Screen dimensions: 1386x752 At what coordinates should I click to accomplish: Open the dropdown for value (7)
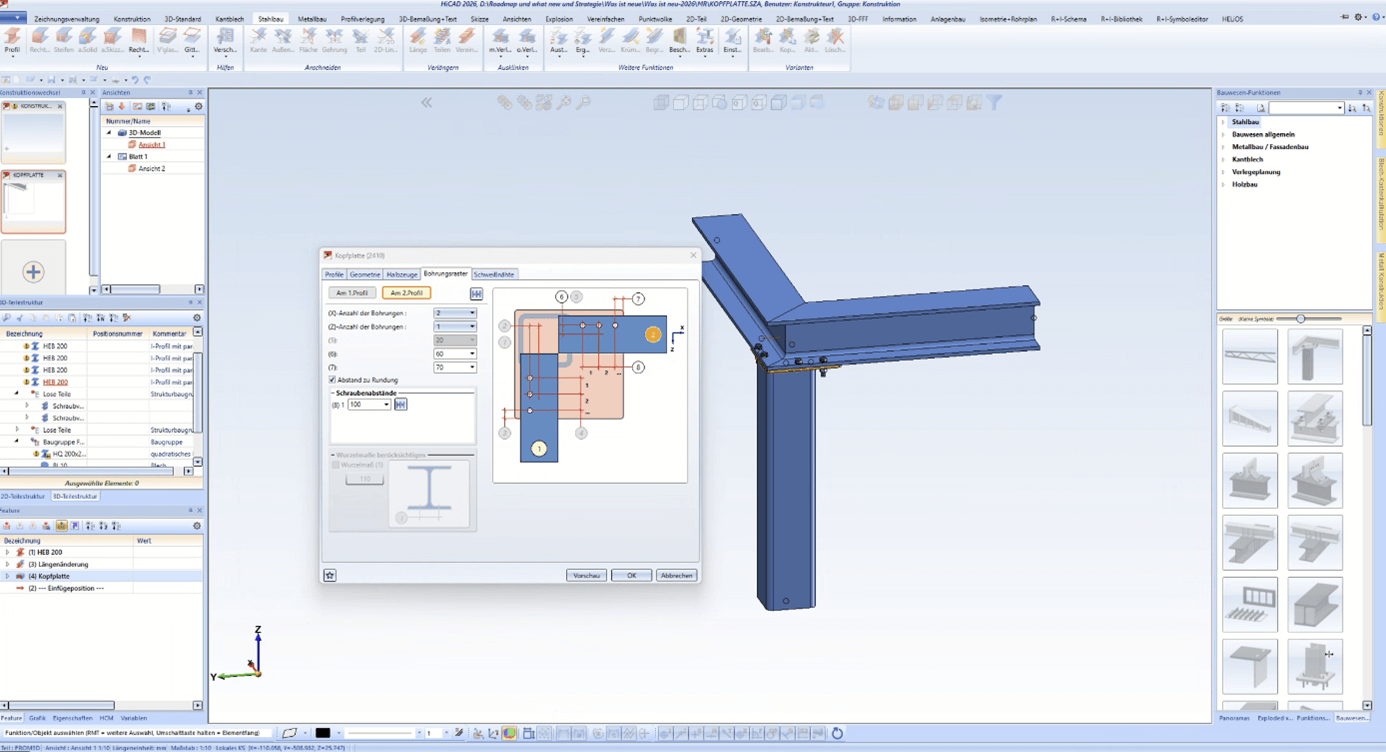(472, 368)
